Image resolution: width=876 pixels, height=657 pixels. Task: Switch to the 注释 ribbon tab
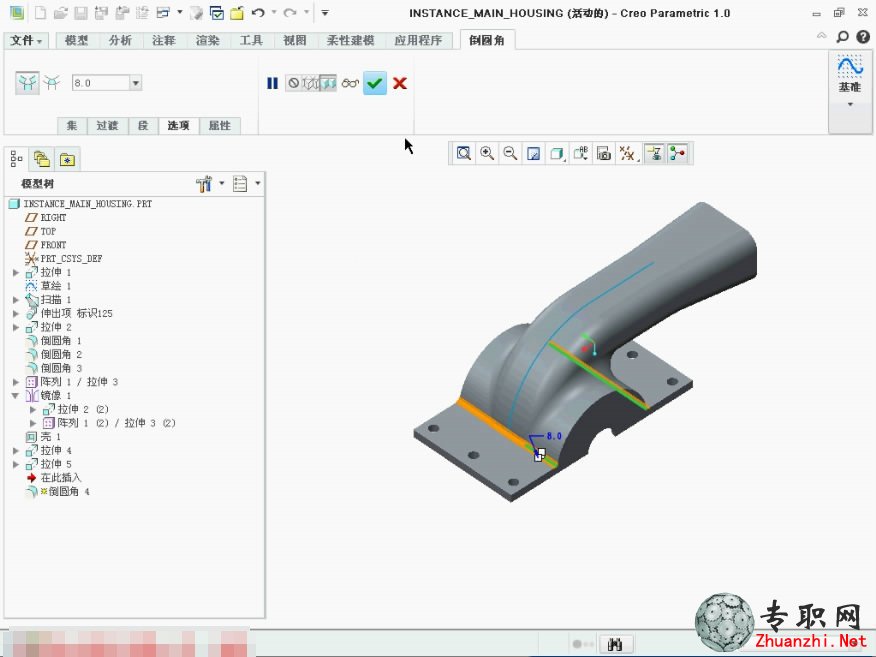click(164, 40)
